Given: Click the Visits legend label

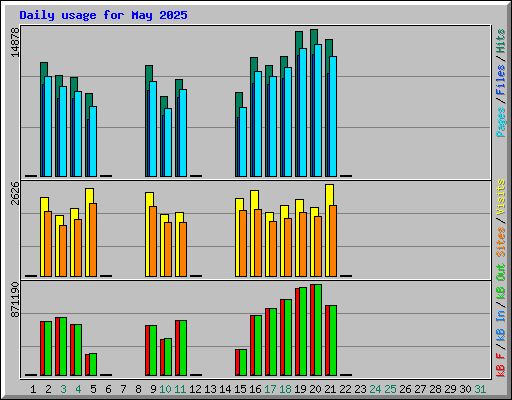Looking at the screenshot, I should pyautogui.click(x=501, y=197).
